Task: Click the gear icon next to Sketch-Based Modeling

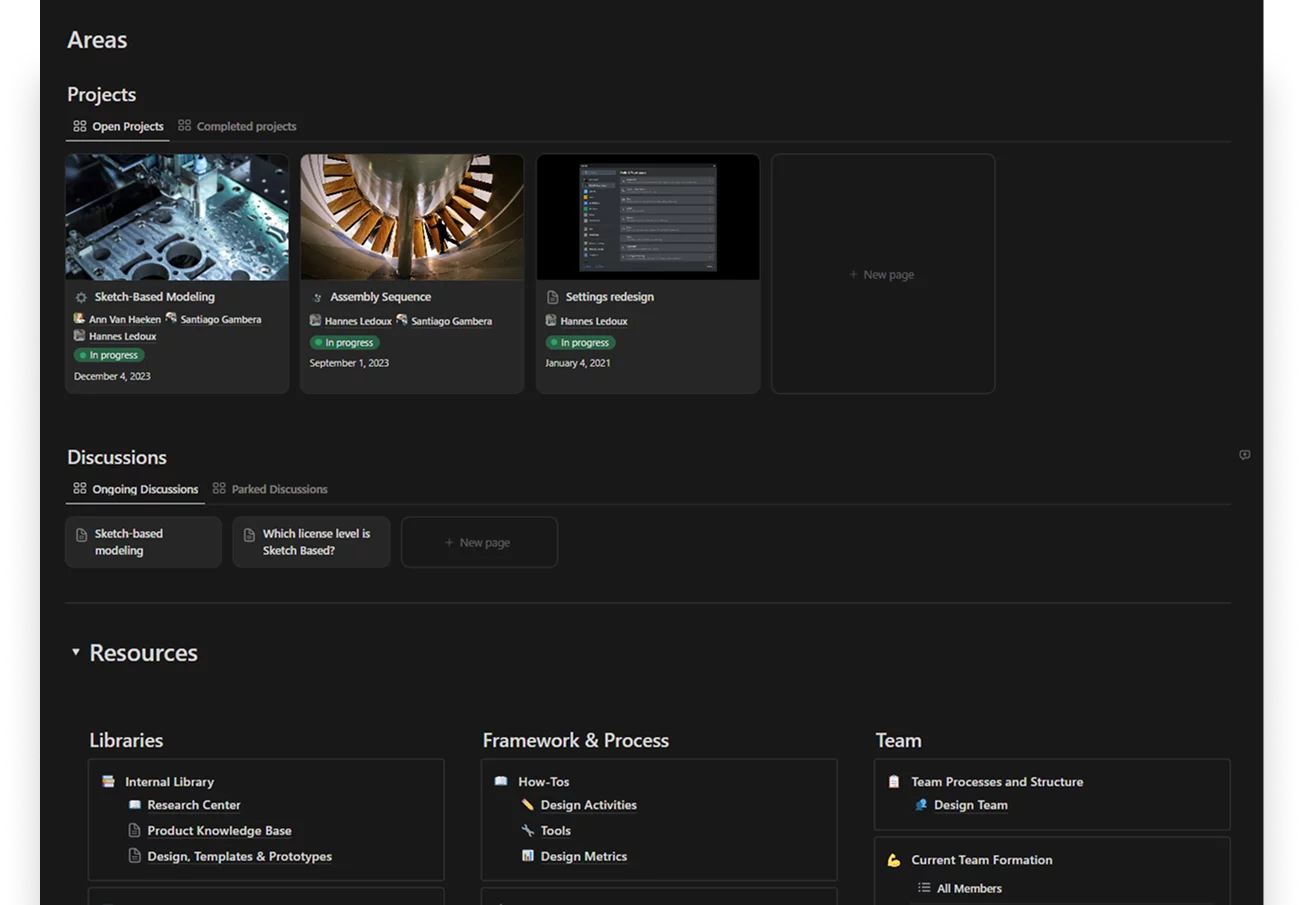Action: [x=81, y=297]
